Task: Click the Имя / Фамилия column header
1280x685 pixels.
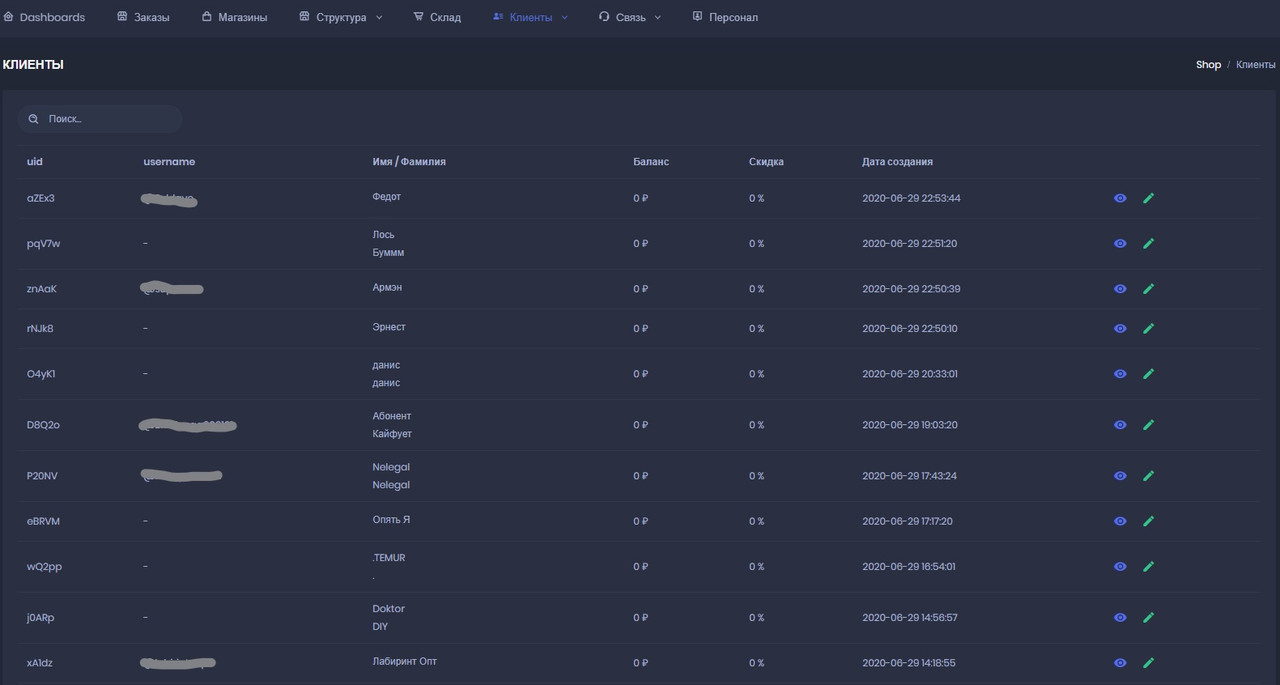Action: pyautogui.click(x=409, y=161)
